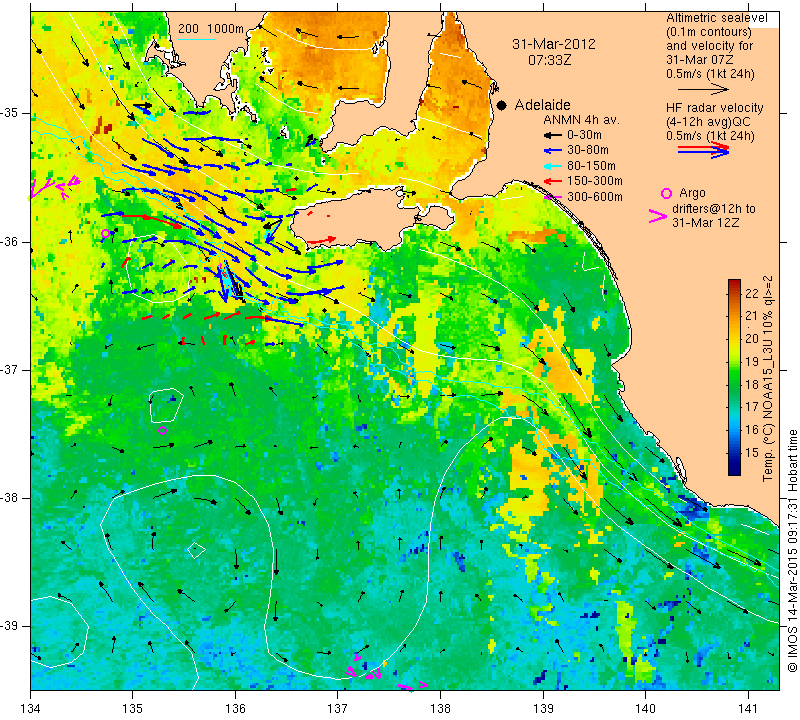The width and height of the screenshot is (800, 720).
Task: Click the ANMN 4h av. legend heading
Action: (581, 120)
